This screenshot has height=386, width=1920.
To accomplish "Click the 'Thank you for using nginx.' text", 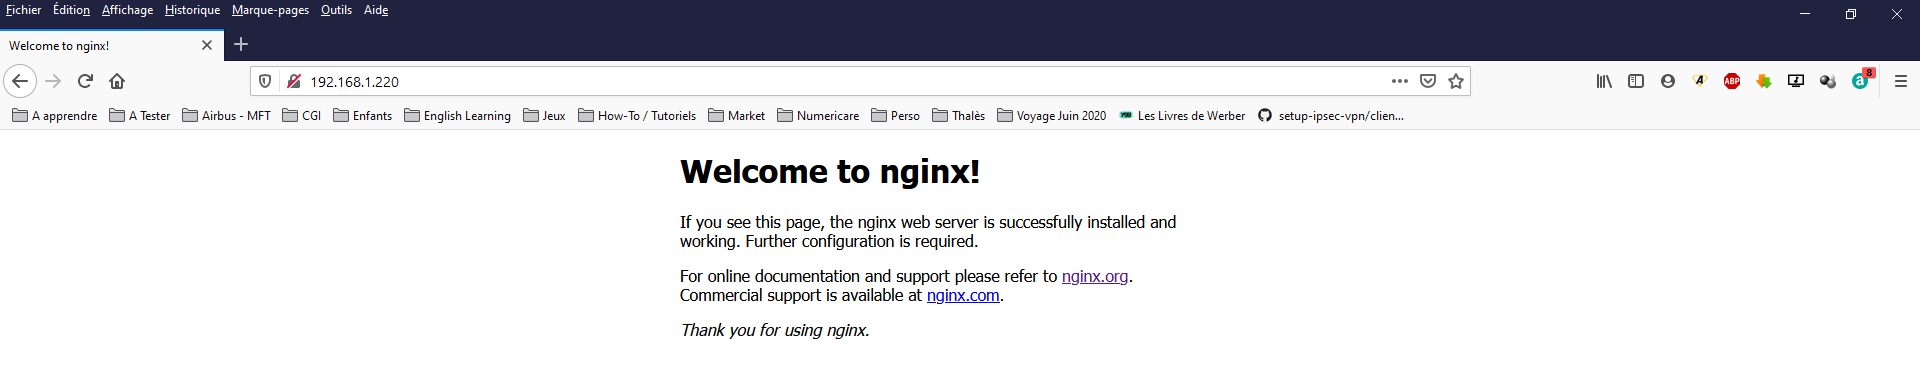I will pos(775,330).
